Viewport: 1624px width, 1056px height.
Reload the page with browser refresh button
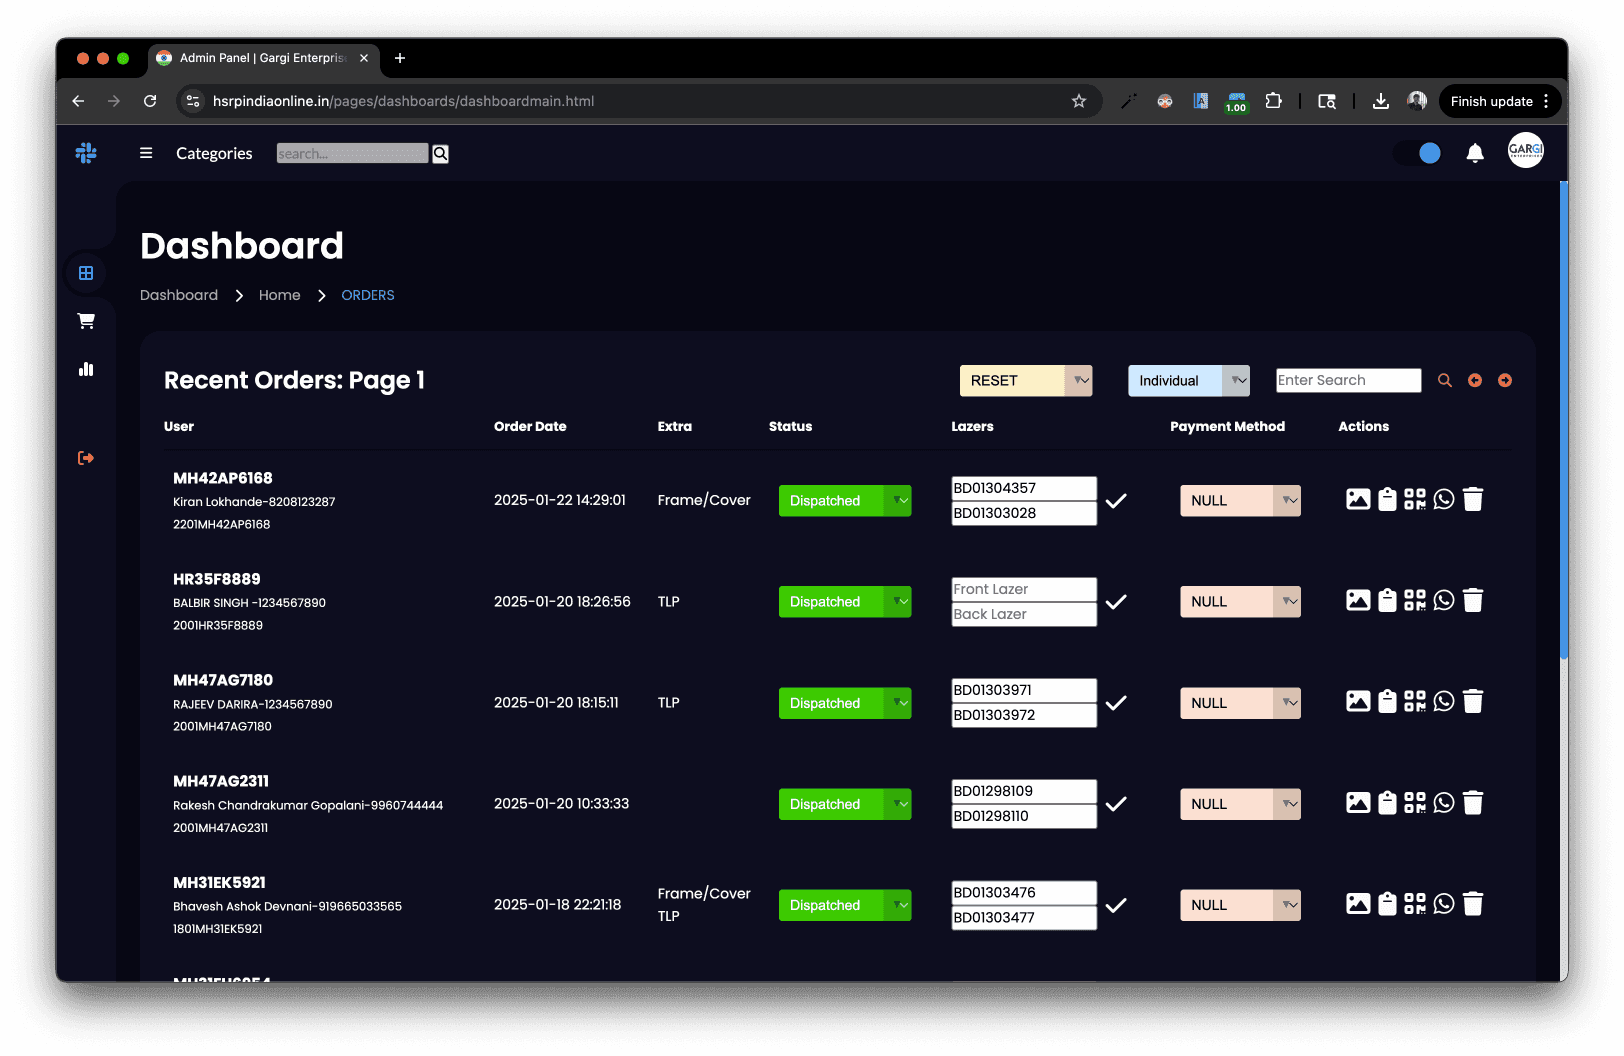click(150, 101)
